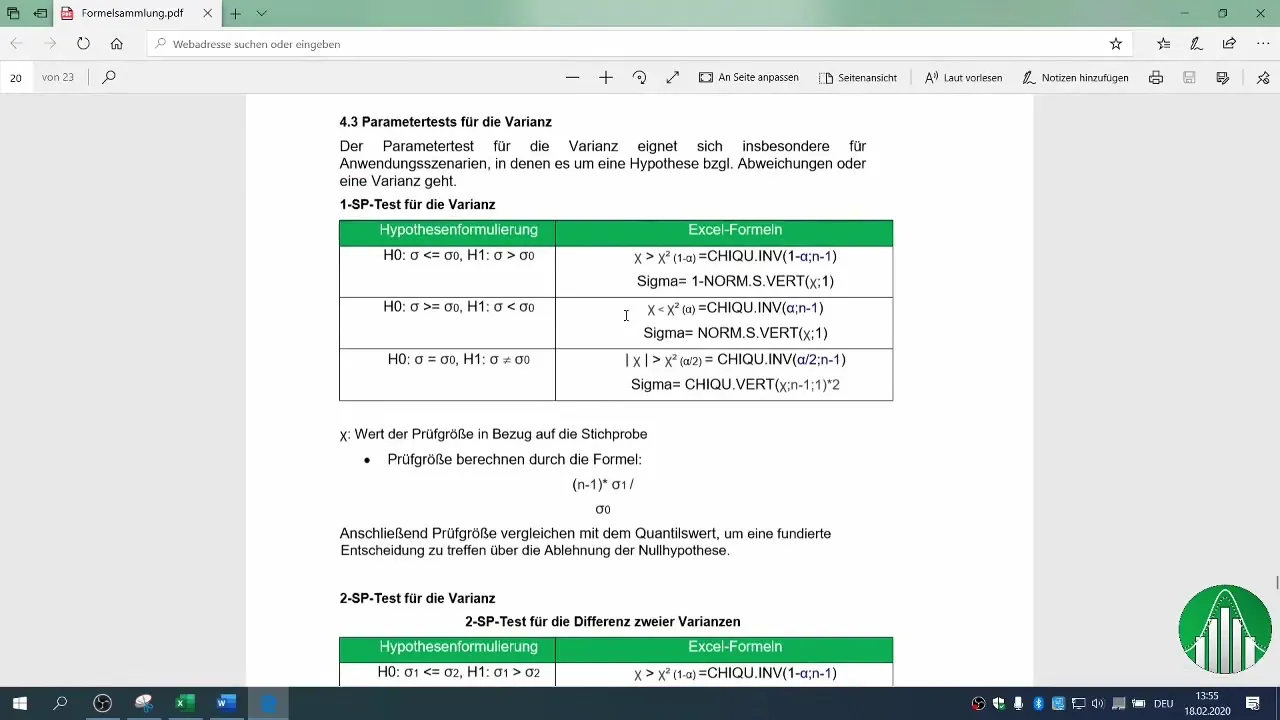Screen dimensions: 1280x720
Task: Go back to previous page
Action: click(16, 44)
